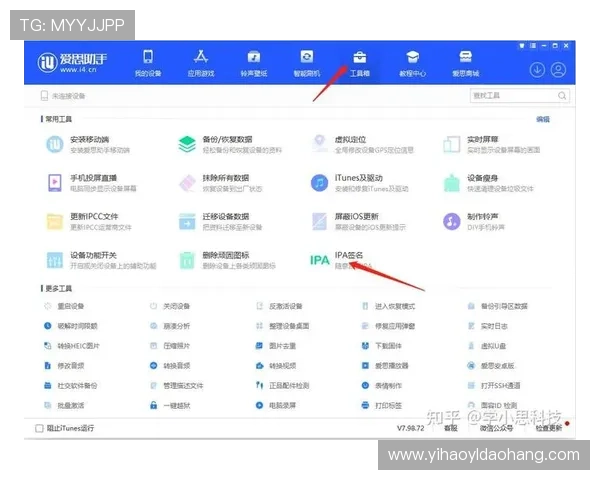Open 正品配件检测 tool
The width and height of the screenshot is (600, 480).
(x=283, y=386)
